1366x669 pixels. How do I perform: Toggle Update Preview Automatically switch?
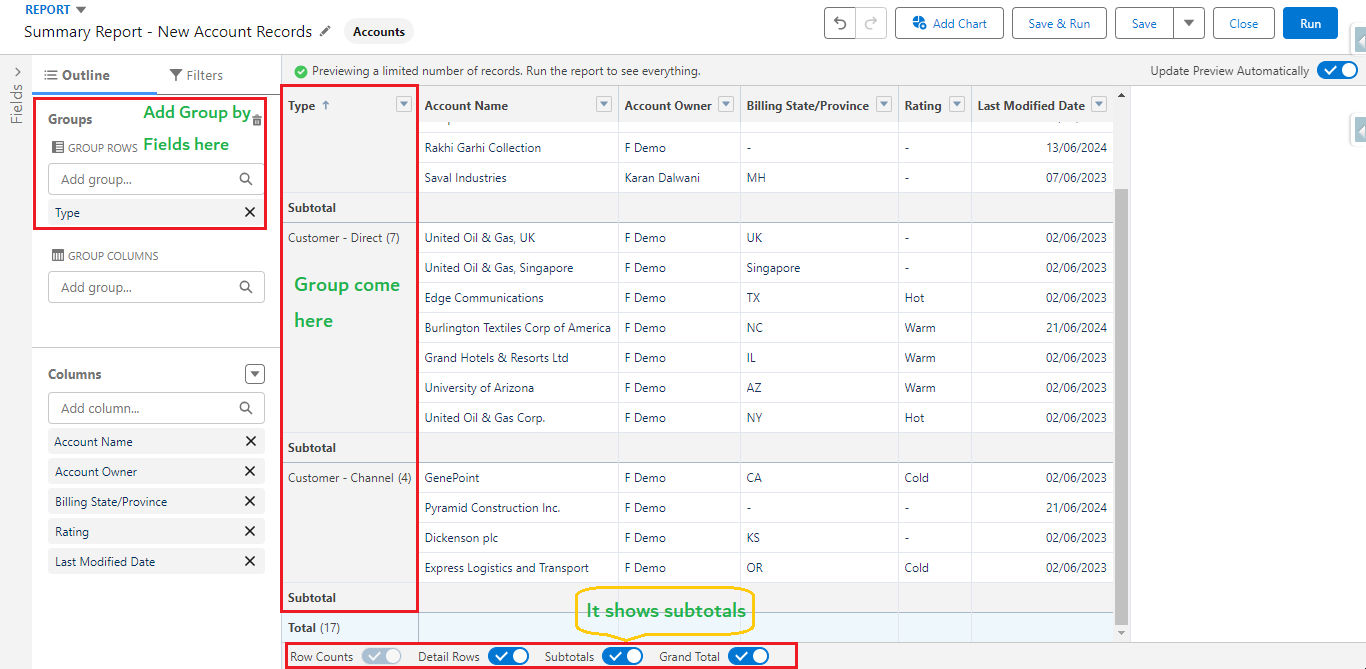(x=1336, y=71)
